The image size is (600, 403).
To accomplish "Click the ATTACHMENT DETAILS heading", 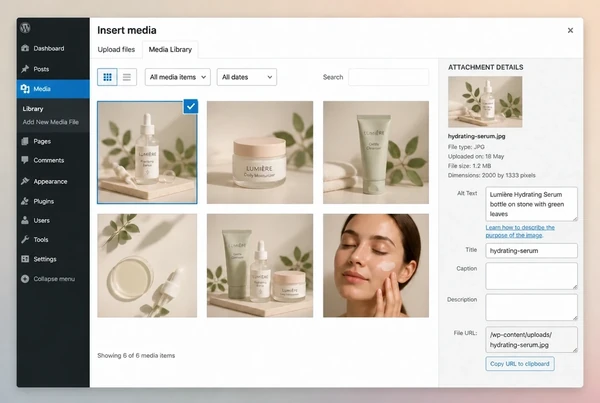I will (x=486, y=67).
